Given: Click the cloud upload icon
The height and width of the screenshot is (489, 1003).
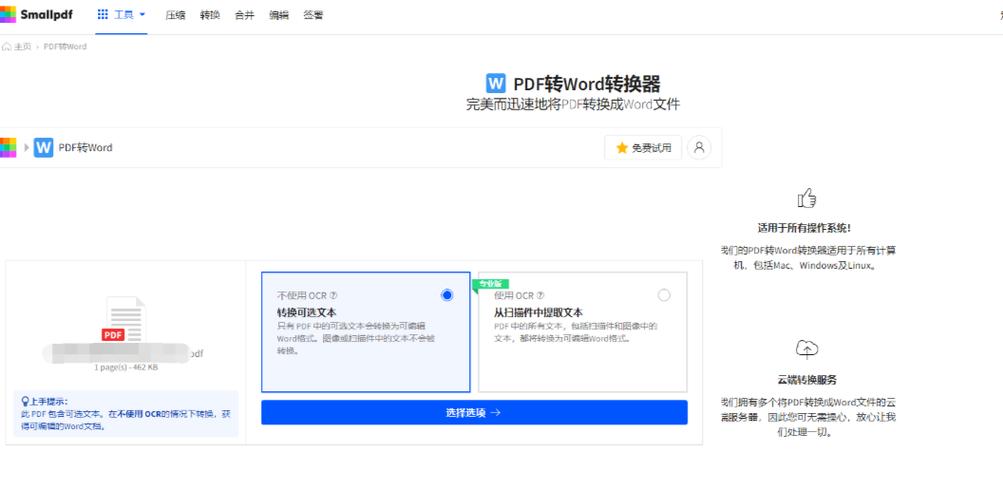Looking at the screenshot, I should coord(807,349).
